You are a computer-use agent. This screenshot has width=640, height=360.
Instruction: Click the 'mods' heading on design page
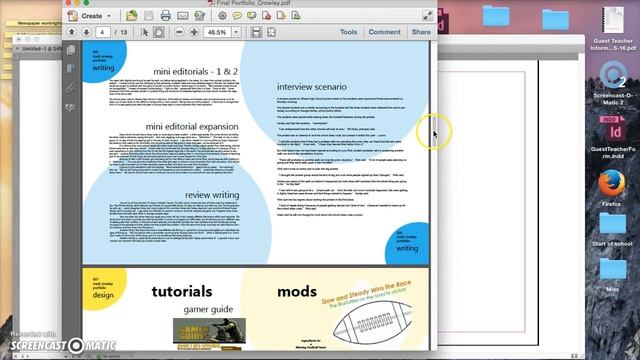tap(297, 291)
